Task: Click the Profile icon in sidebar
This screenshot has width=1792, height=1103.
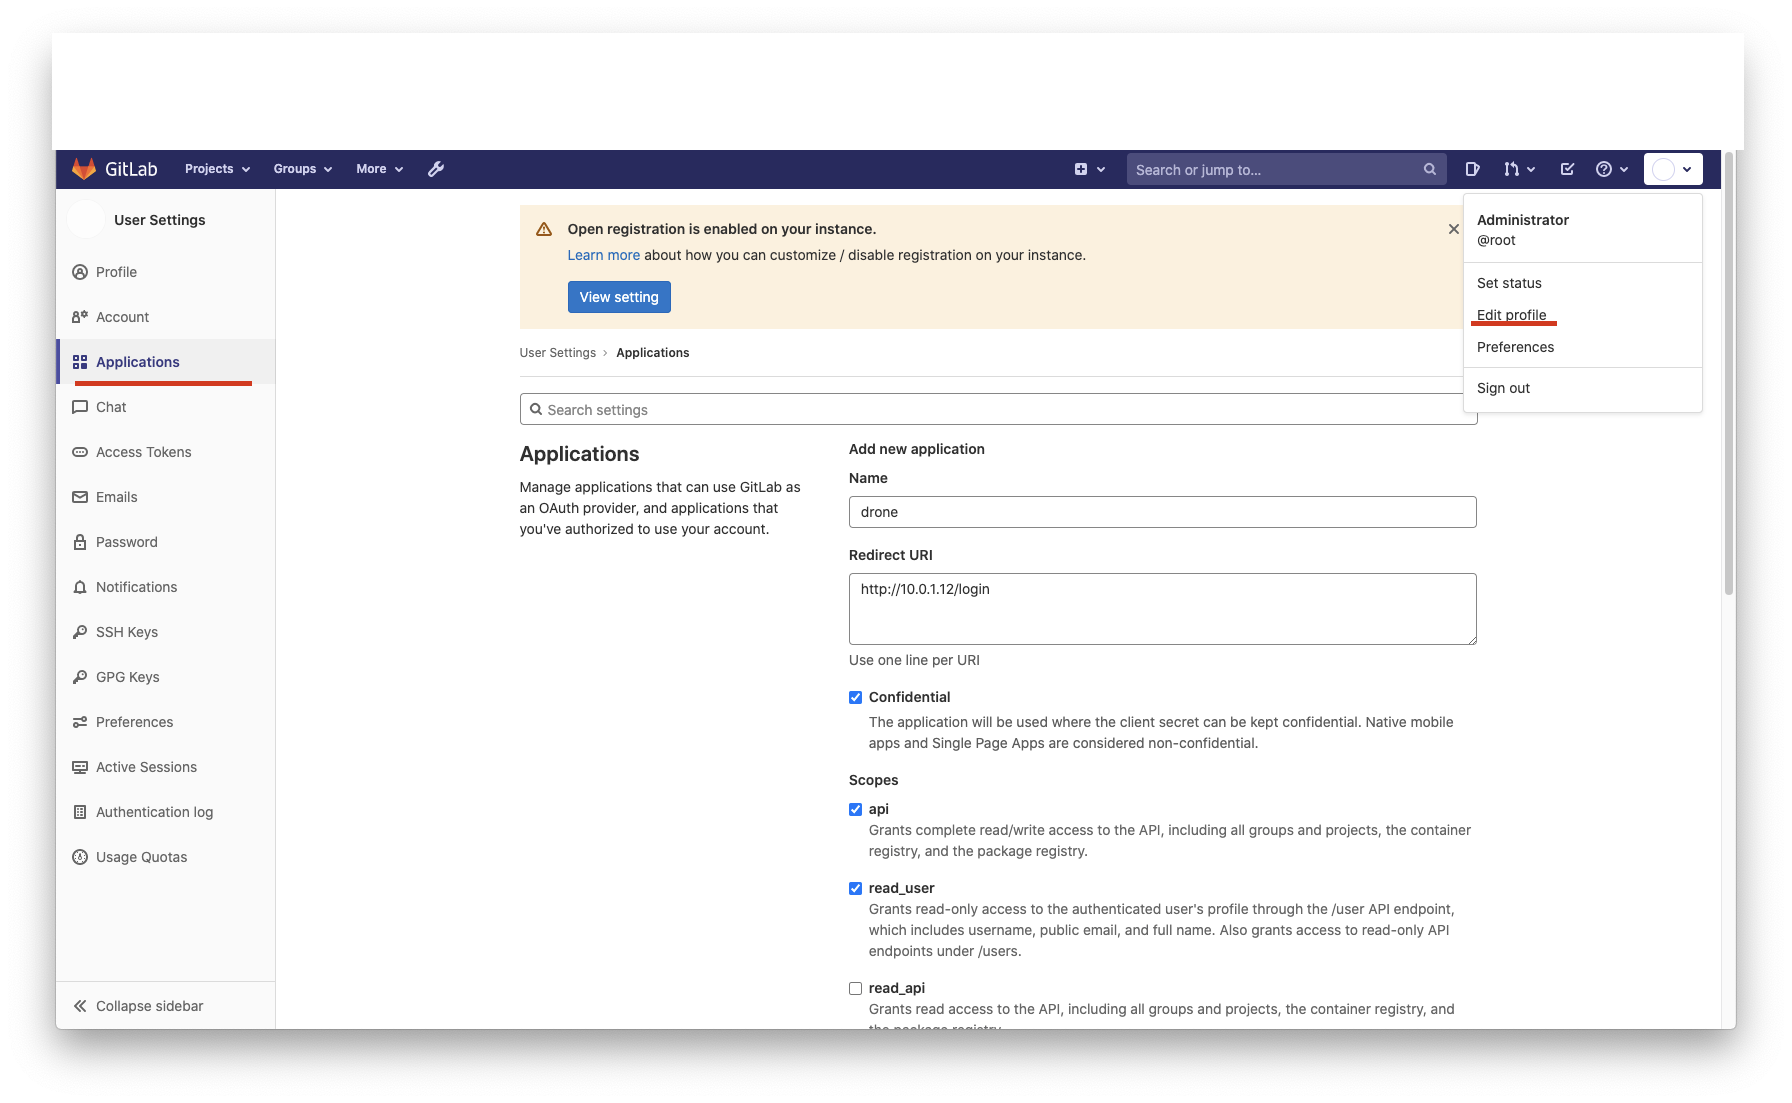Action: pyautogui.click(x=80, y=272)
